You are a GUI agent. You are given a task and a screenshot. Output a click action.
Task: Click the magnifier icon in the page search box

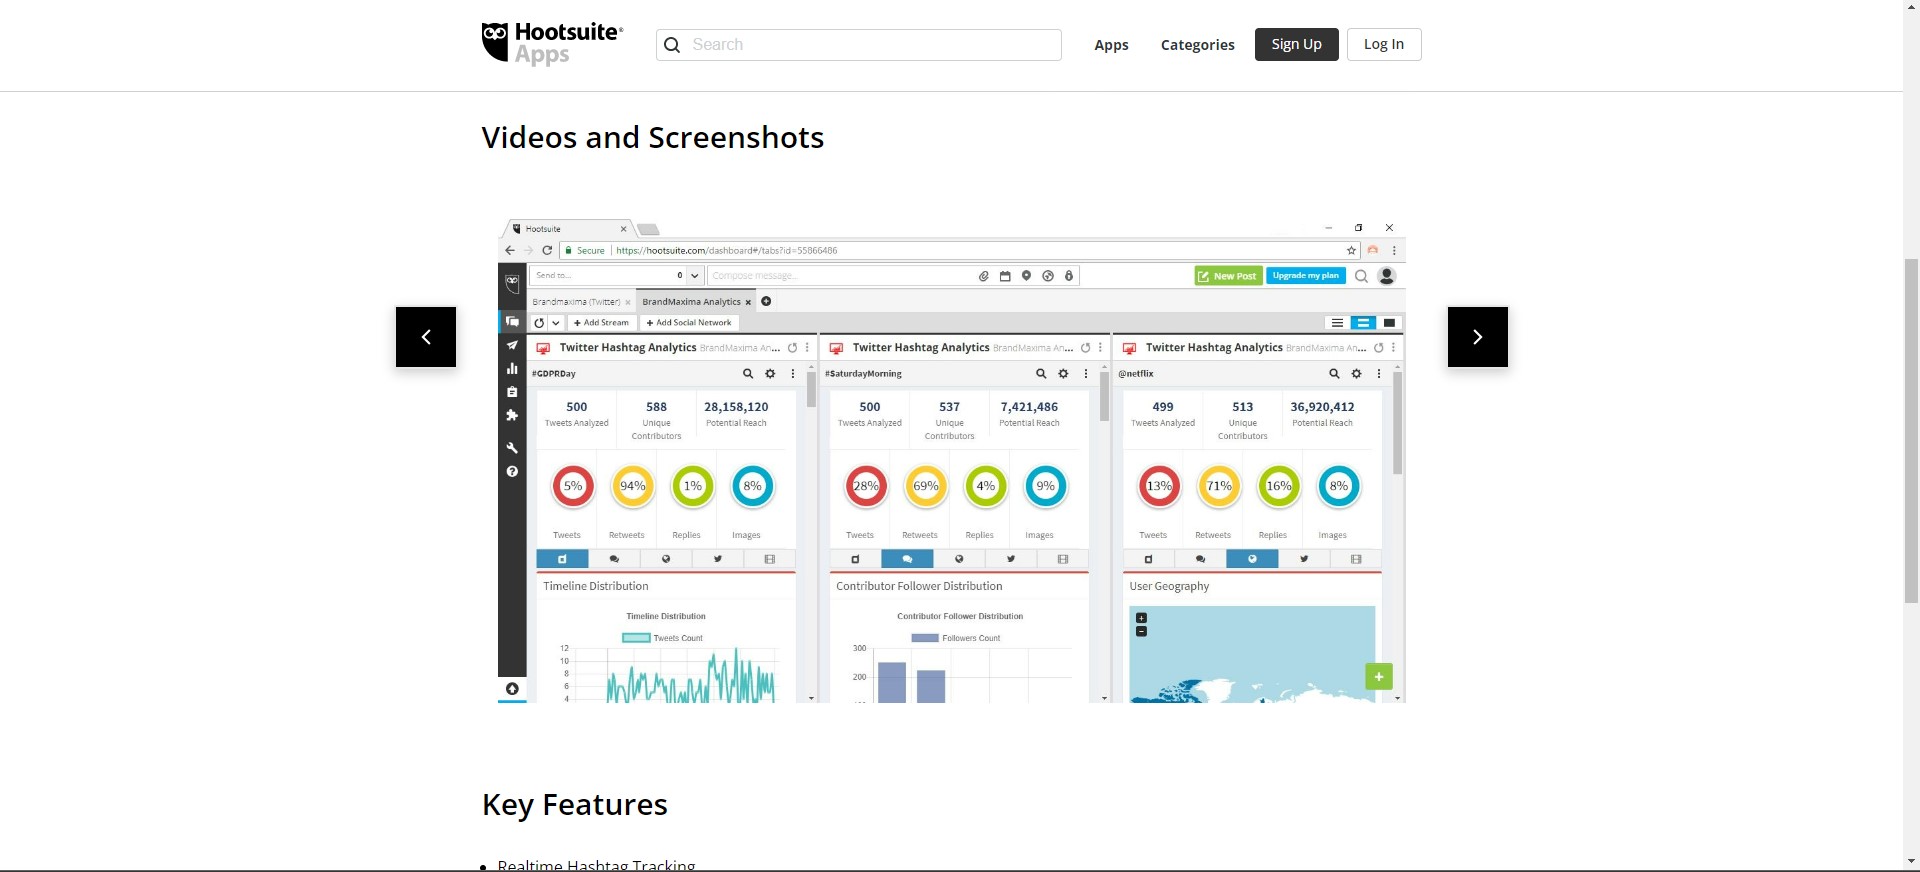coord(672,45)
